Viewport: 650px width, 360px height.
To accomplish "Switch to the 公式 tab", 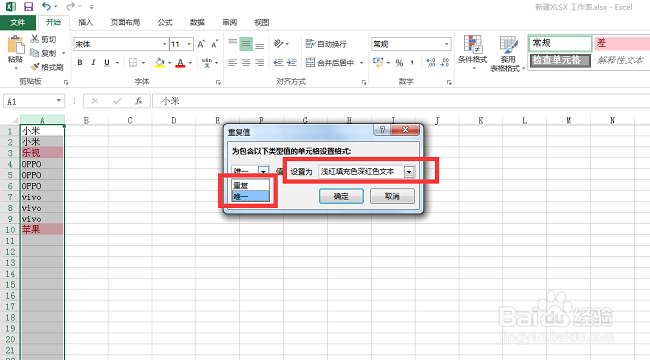I will coord(165,22).
